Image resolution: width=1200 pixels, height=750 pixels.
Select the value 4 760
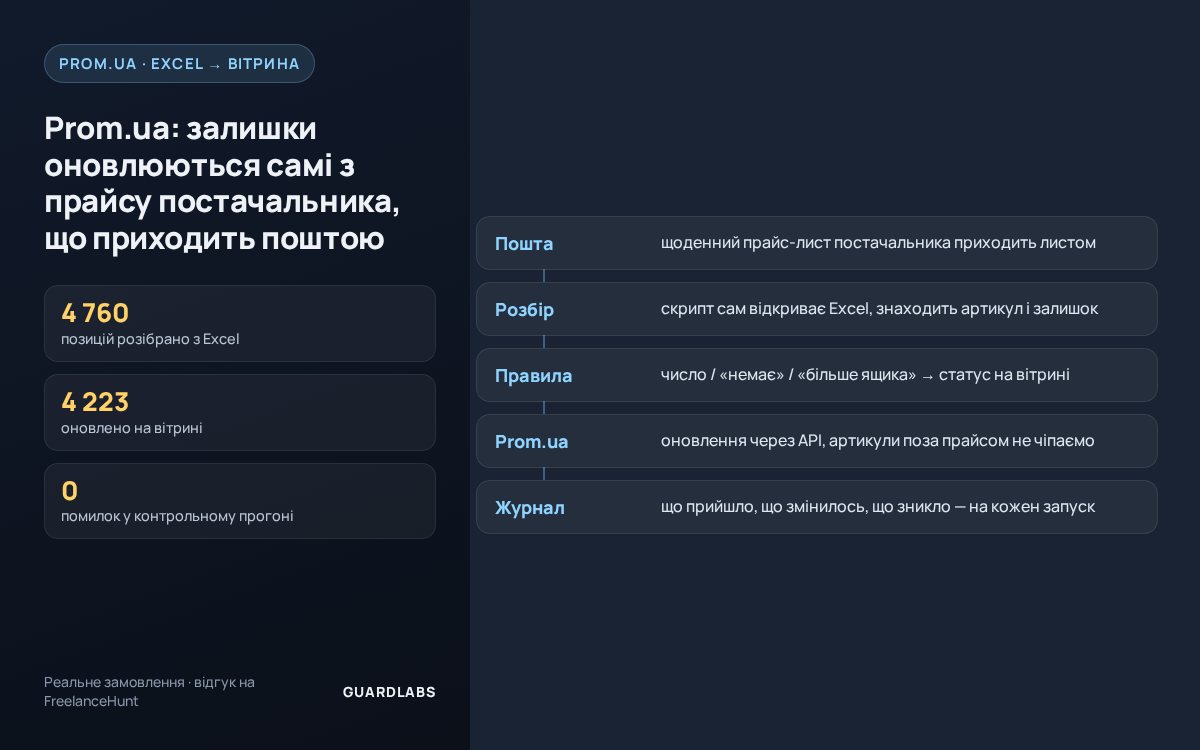coord(95,313)
